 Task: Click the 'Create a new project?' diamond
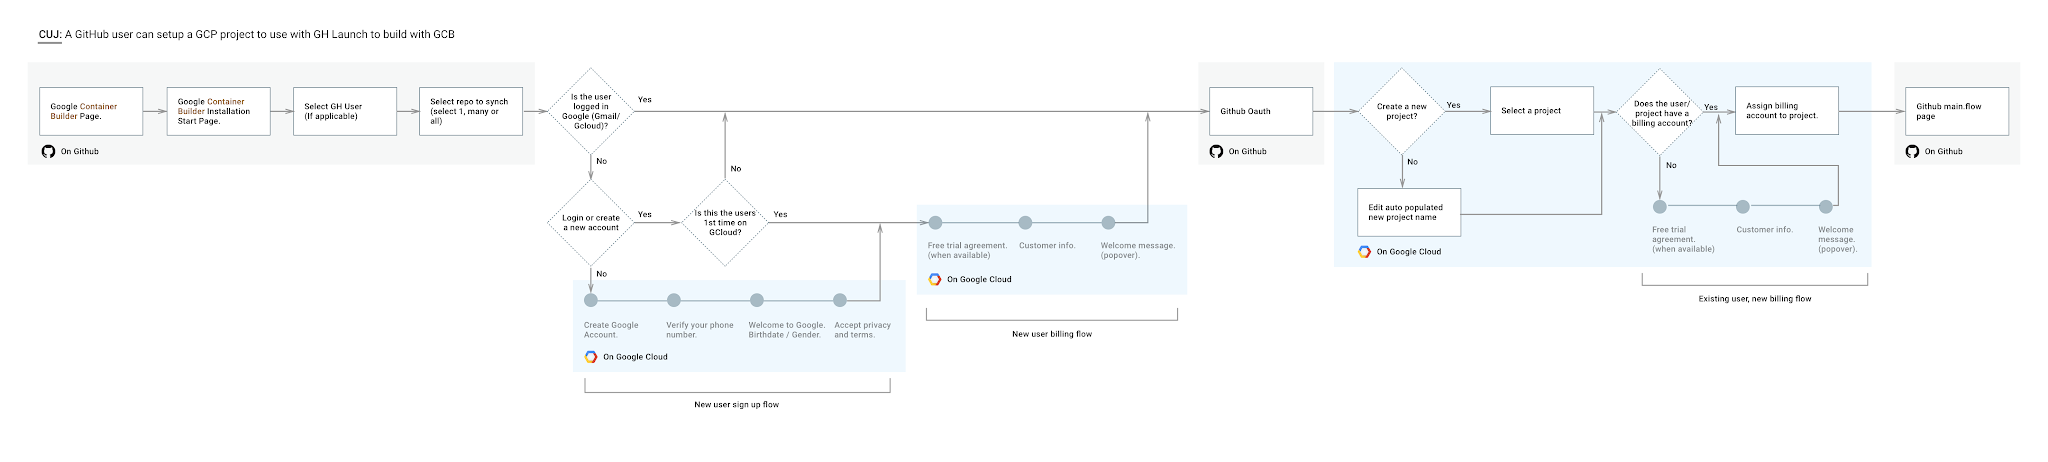pos(1402,111)
